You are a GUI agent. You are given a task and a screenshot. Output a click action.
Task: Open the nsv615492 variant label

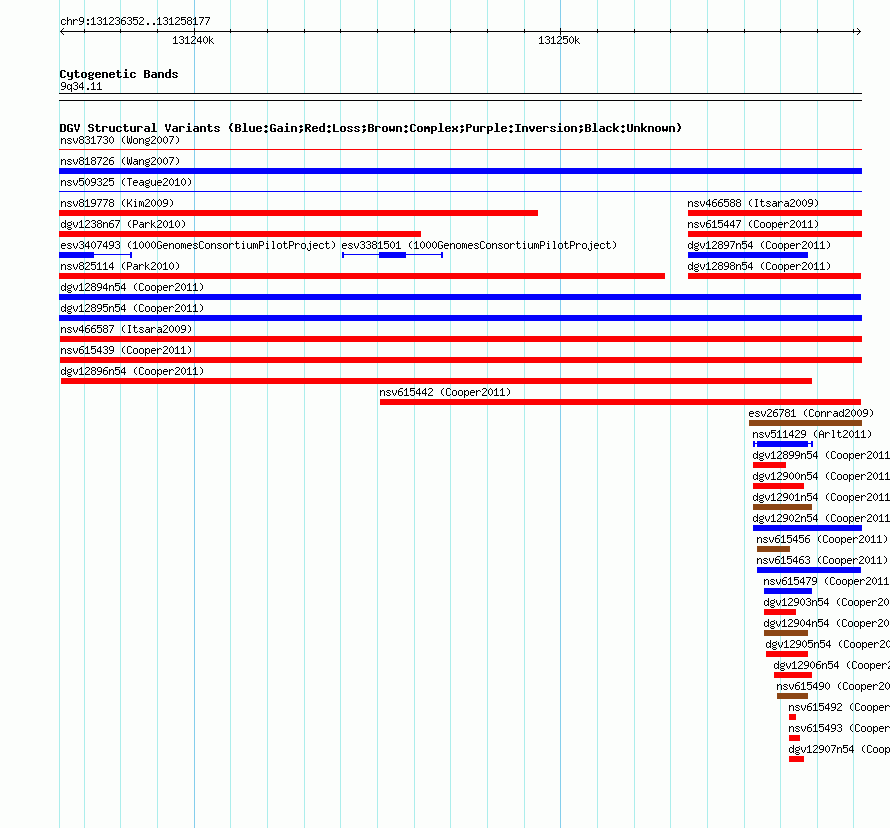(x=838, y=707)
